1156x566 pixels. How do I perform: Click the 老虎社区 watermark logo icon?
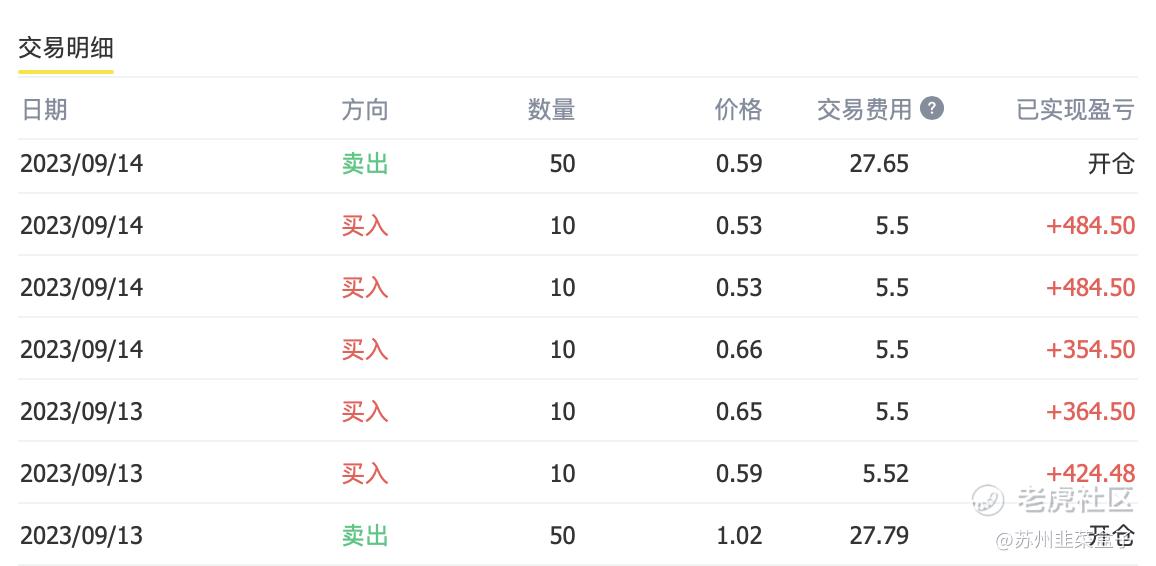pyautogui.click(x=987, y=500)
